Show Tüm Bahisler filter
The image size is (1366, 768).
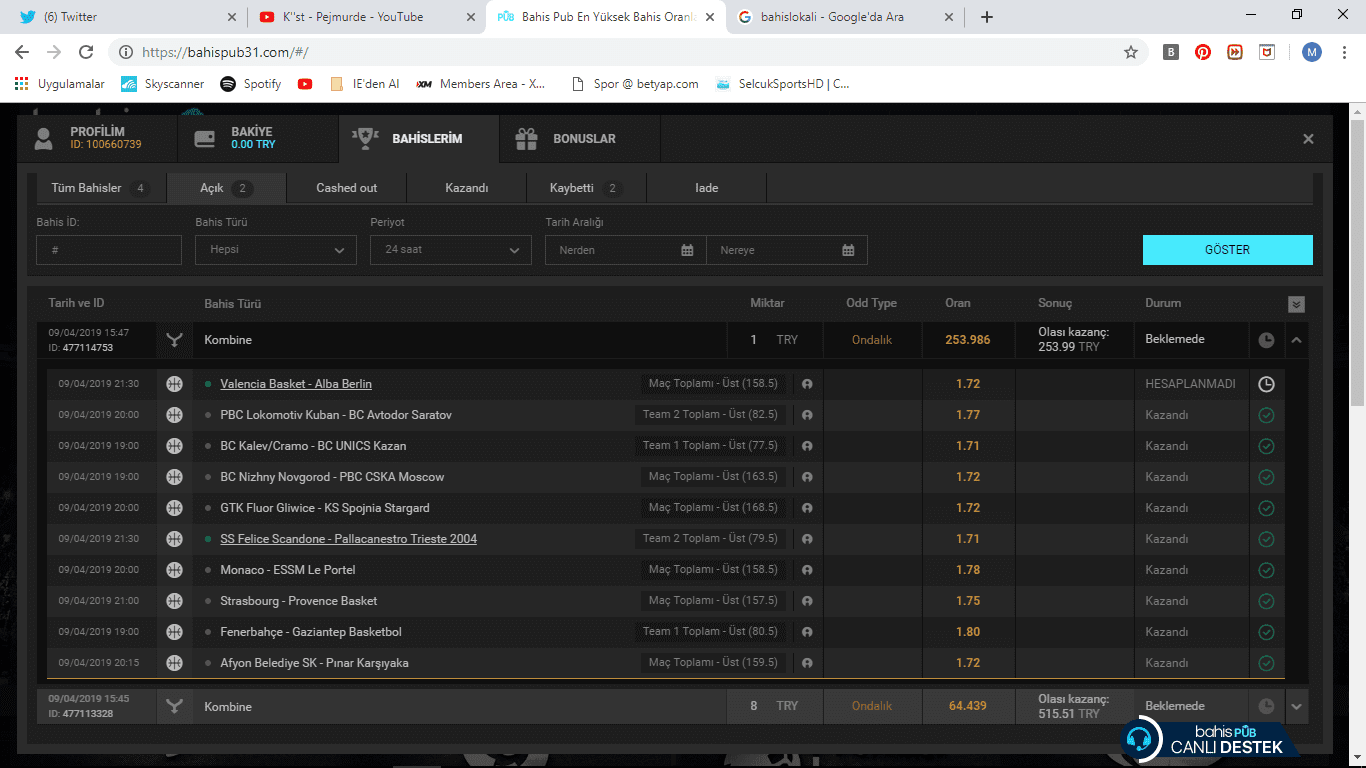pos(100,188)
